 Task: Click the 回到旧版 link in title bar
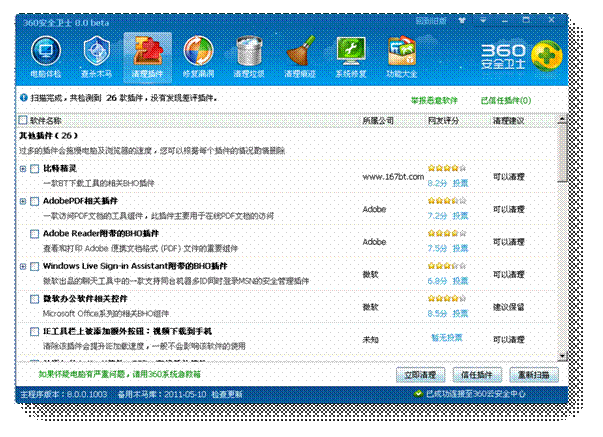[431, 20]
